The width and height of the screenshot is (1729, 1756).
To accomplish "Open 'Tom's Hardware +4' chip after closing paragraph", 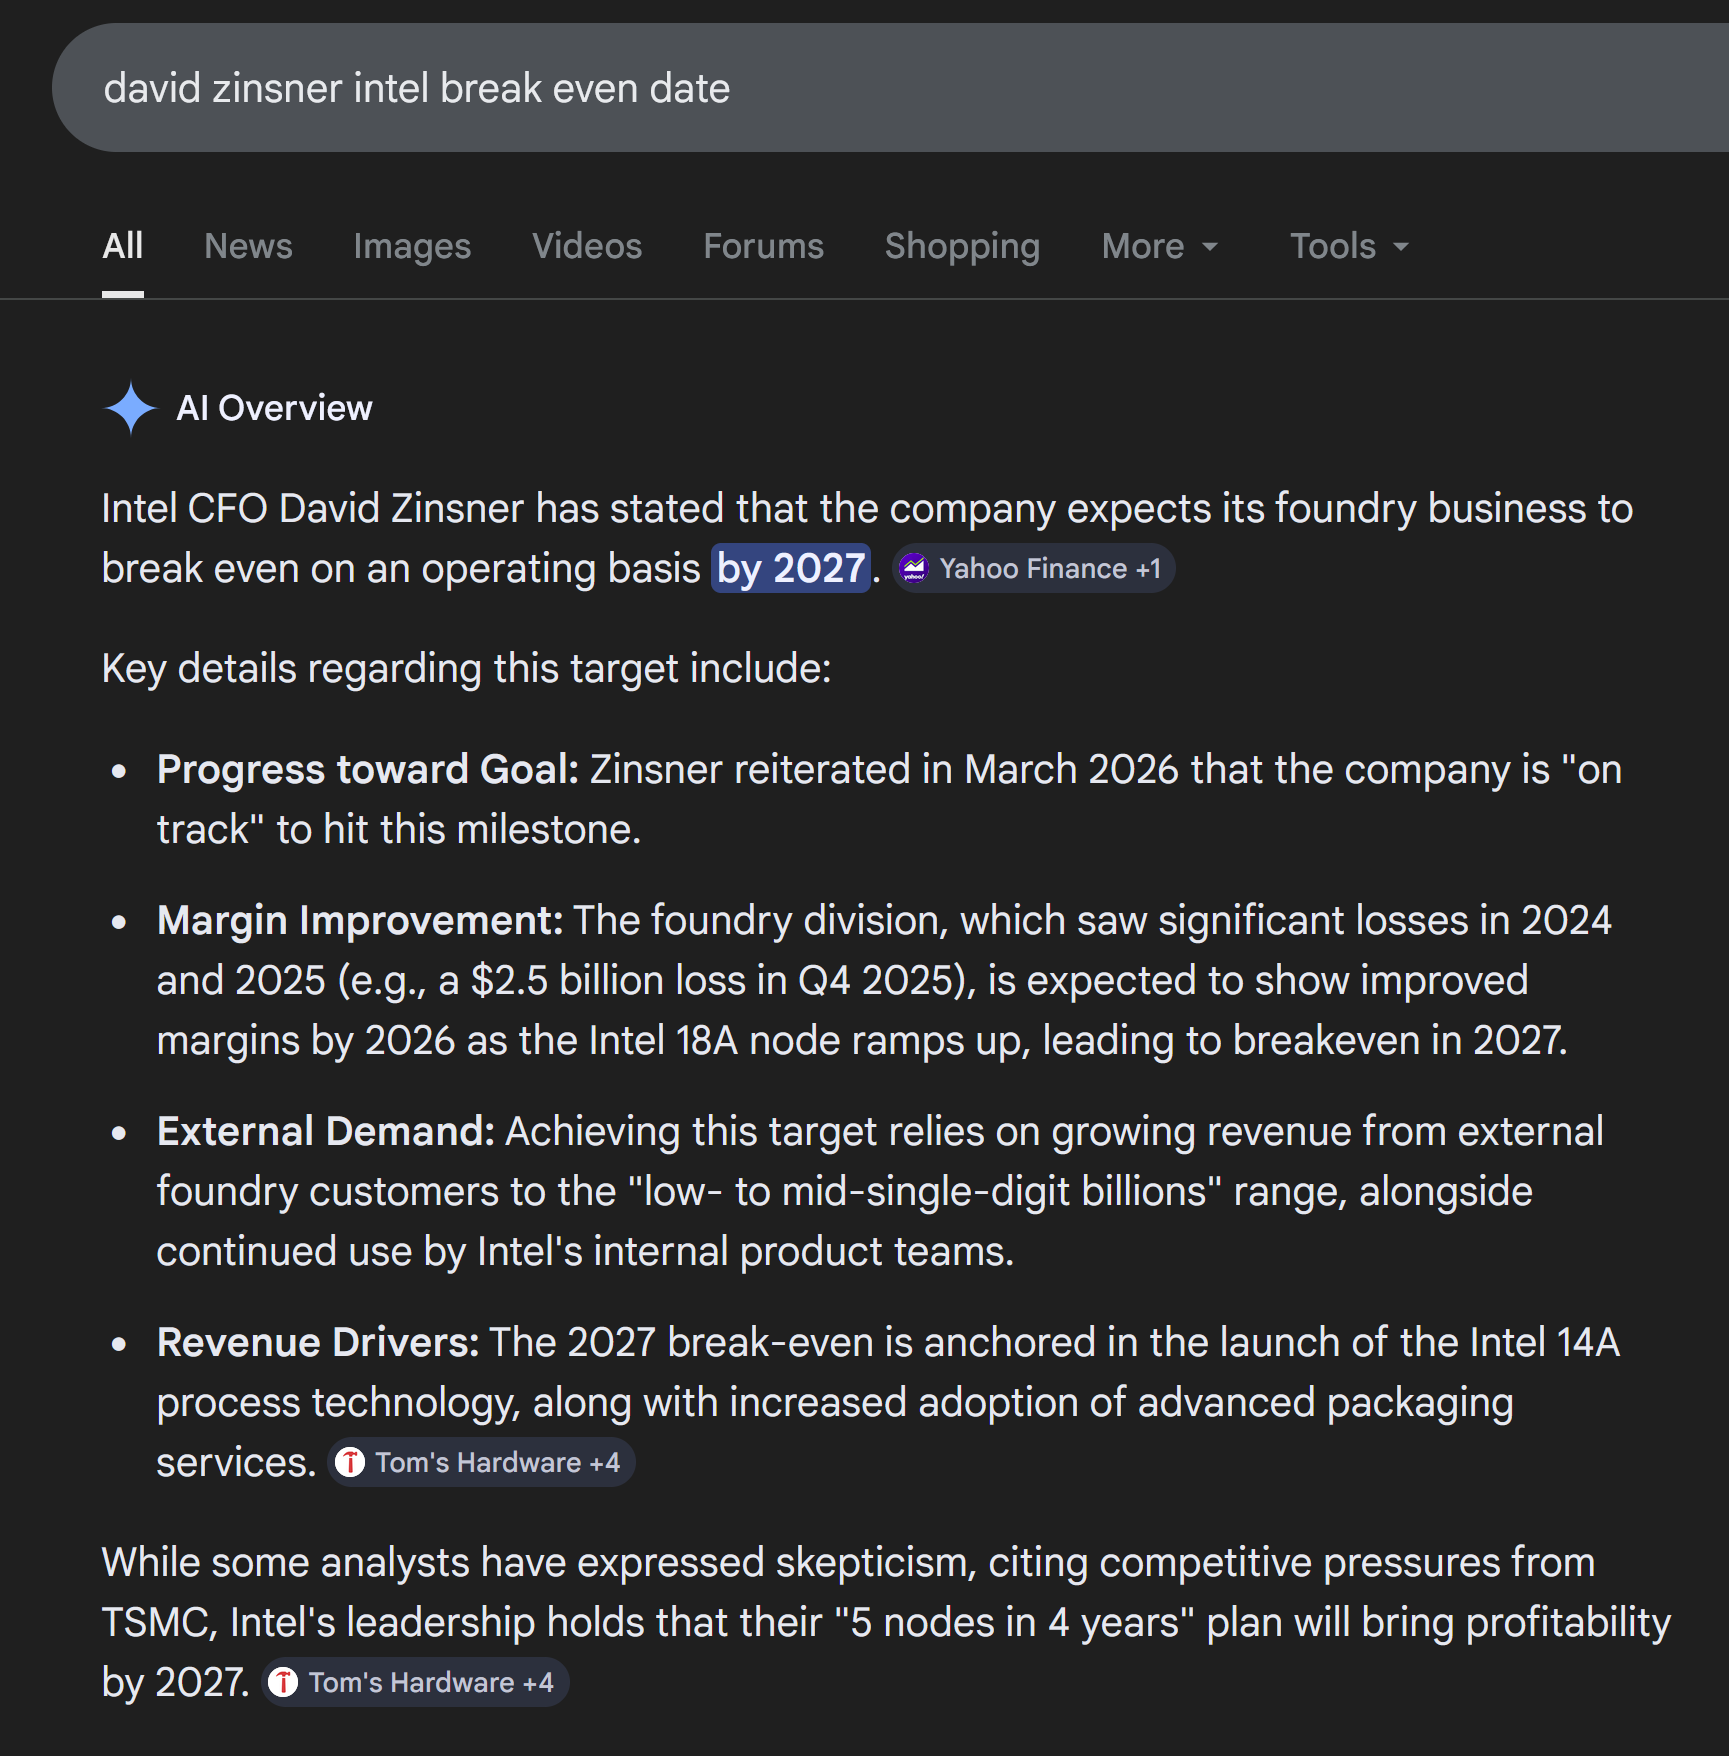I will click(415, 1682).
